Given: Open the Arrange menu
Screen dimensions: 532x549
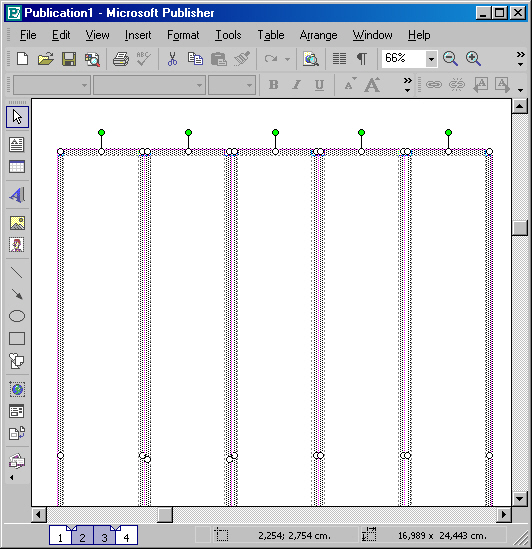Looking at the screenshot, I should coord(318,35).
